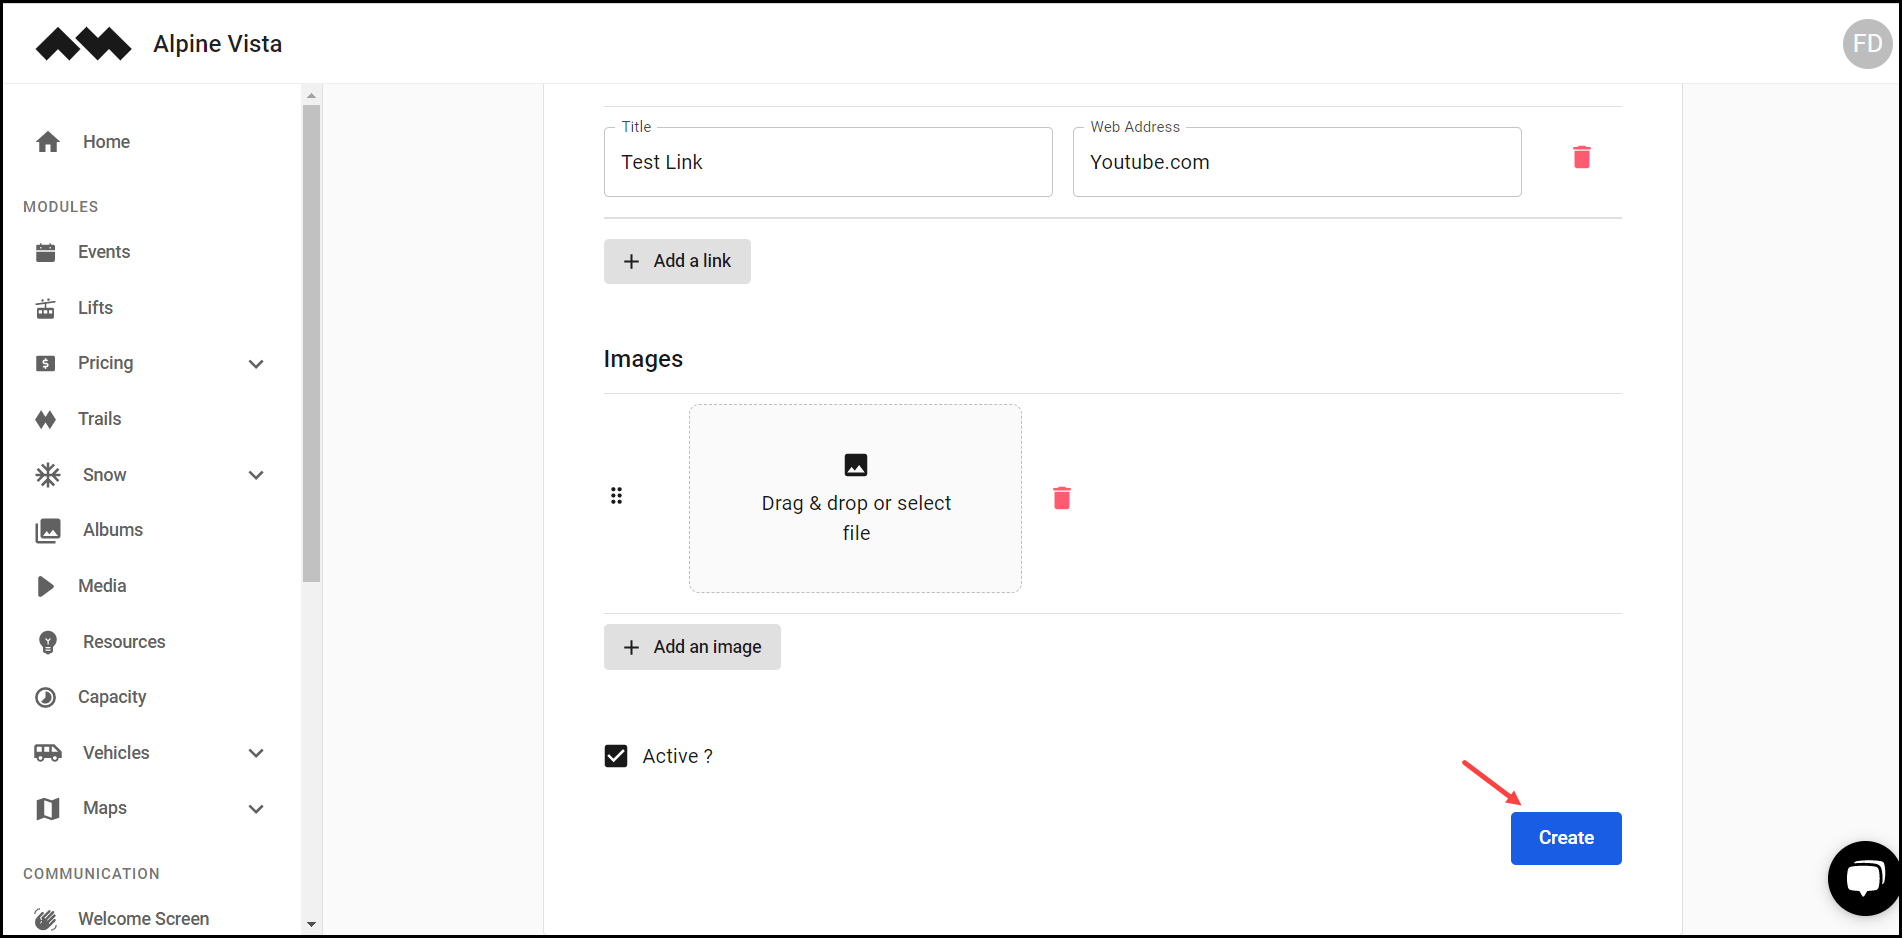Screen dimensions: 1902x938
Task: Expand the Vehicles submenu chevron
Action: click(256, 753)
